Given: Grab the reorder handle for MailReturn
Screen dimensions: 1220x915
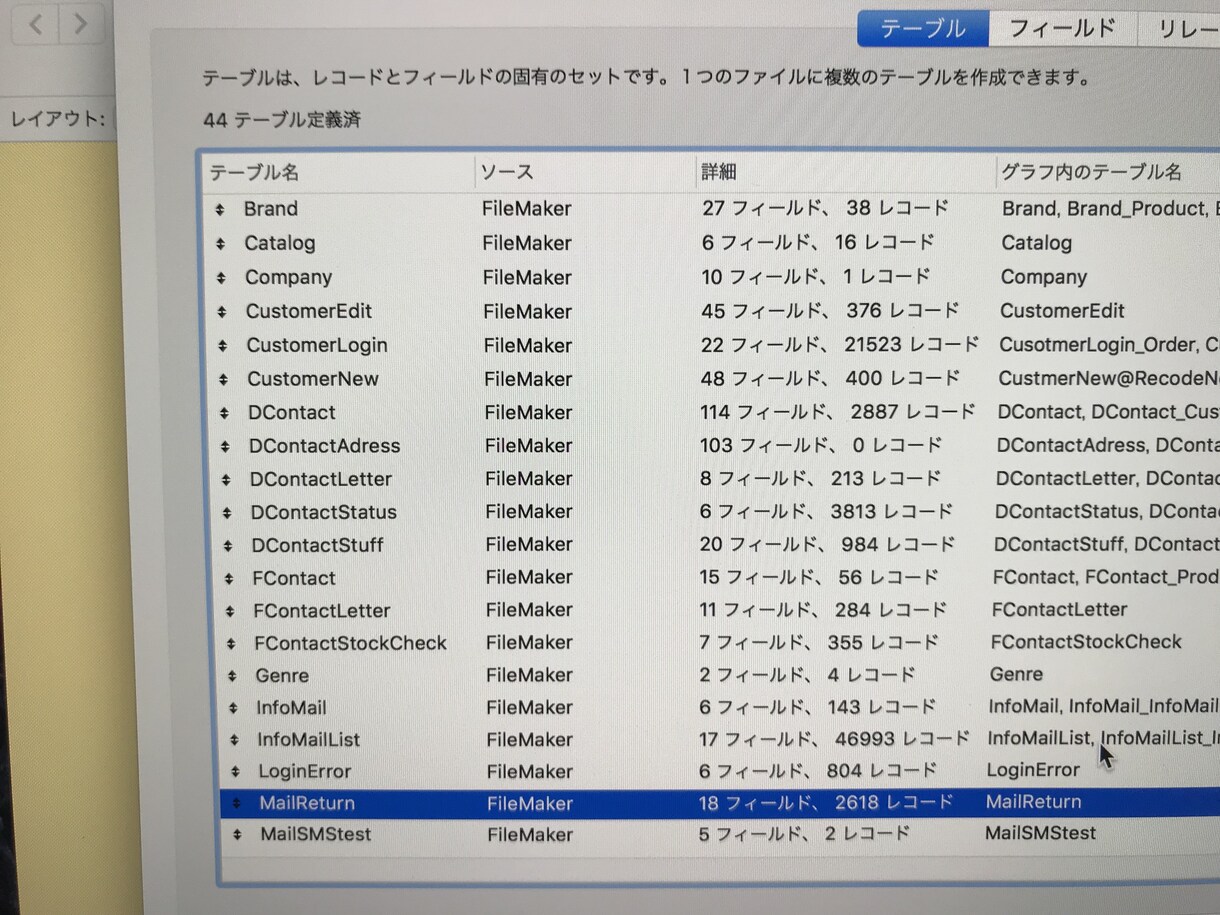Looking at the screenshot, I should click(x=237, y=803).
